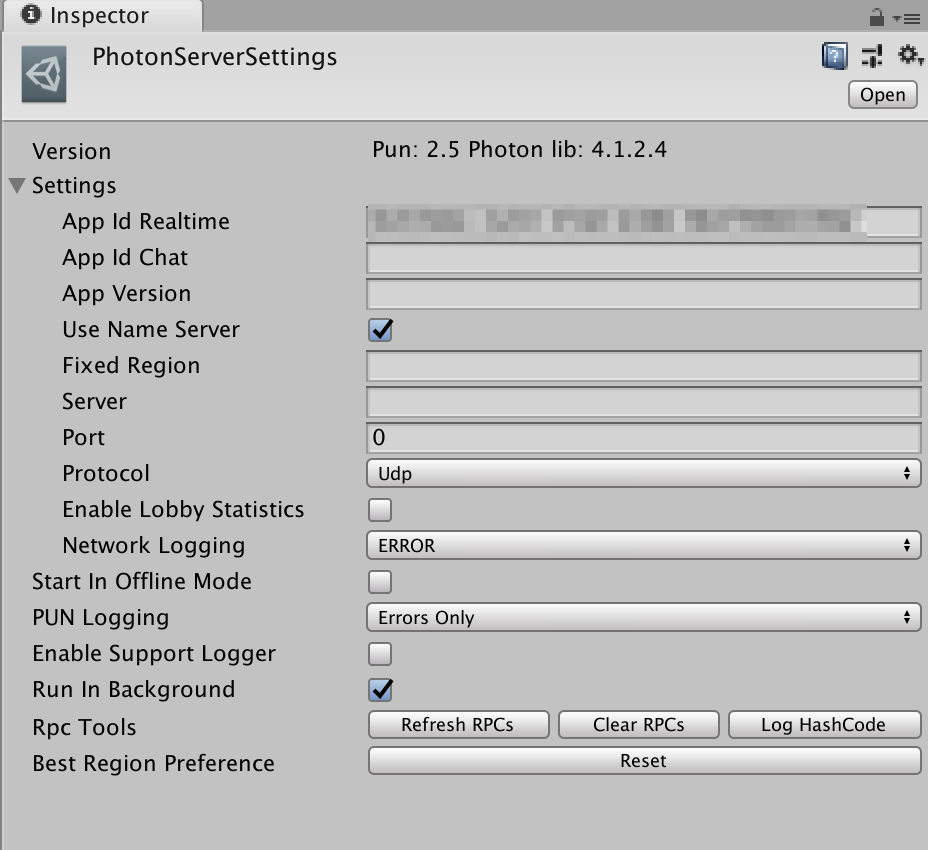
Task: Switch to the Inspector tab
Action: click(102, 15)
